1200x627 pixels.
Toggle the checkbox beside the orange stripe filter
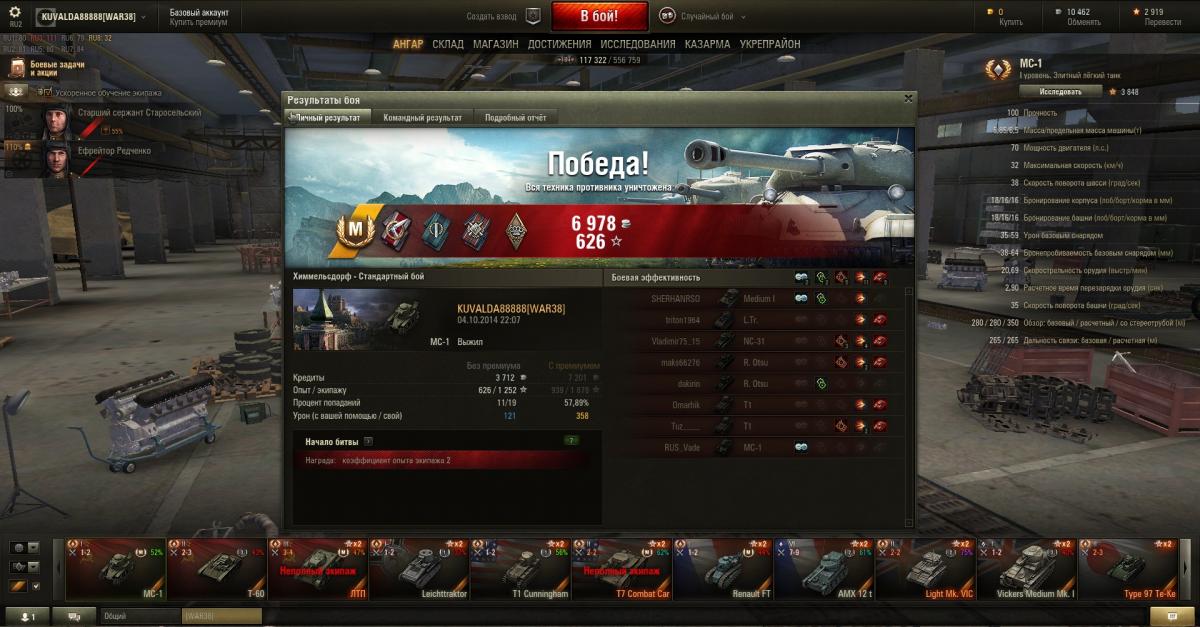(36, 586)
